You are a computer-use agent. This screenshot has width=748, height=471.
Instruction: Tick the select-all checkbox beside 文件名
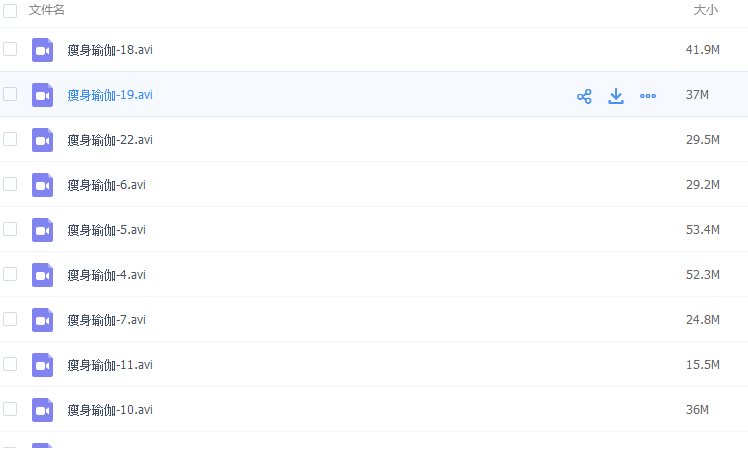(10, 10)
